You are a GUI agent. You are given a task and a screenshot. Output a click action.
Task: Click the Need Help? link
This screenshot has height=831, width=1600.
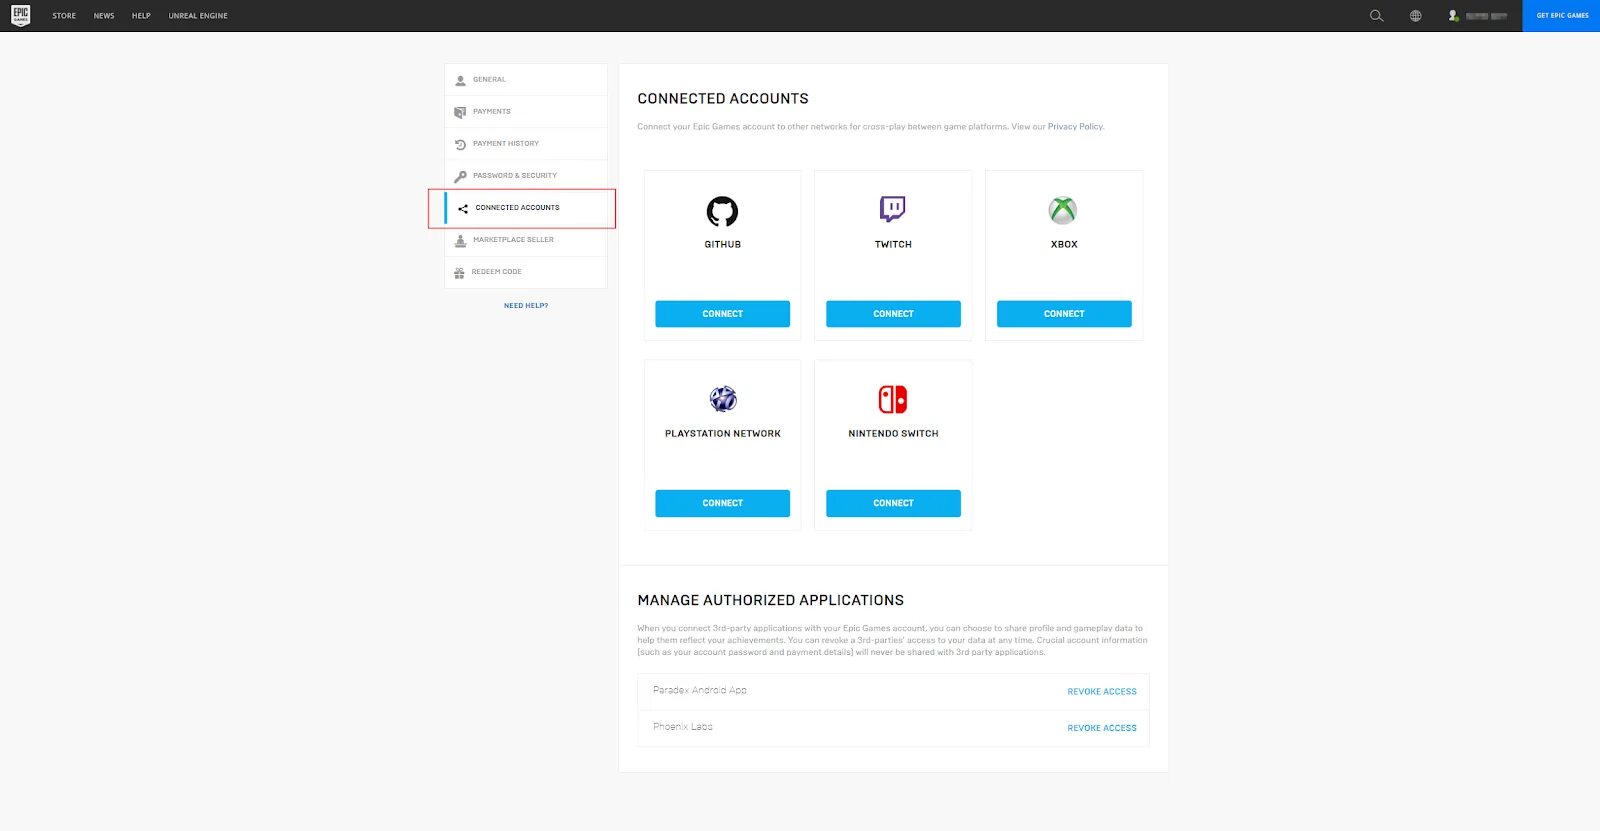(x=526, y=306)
